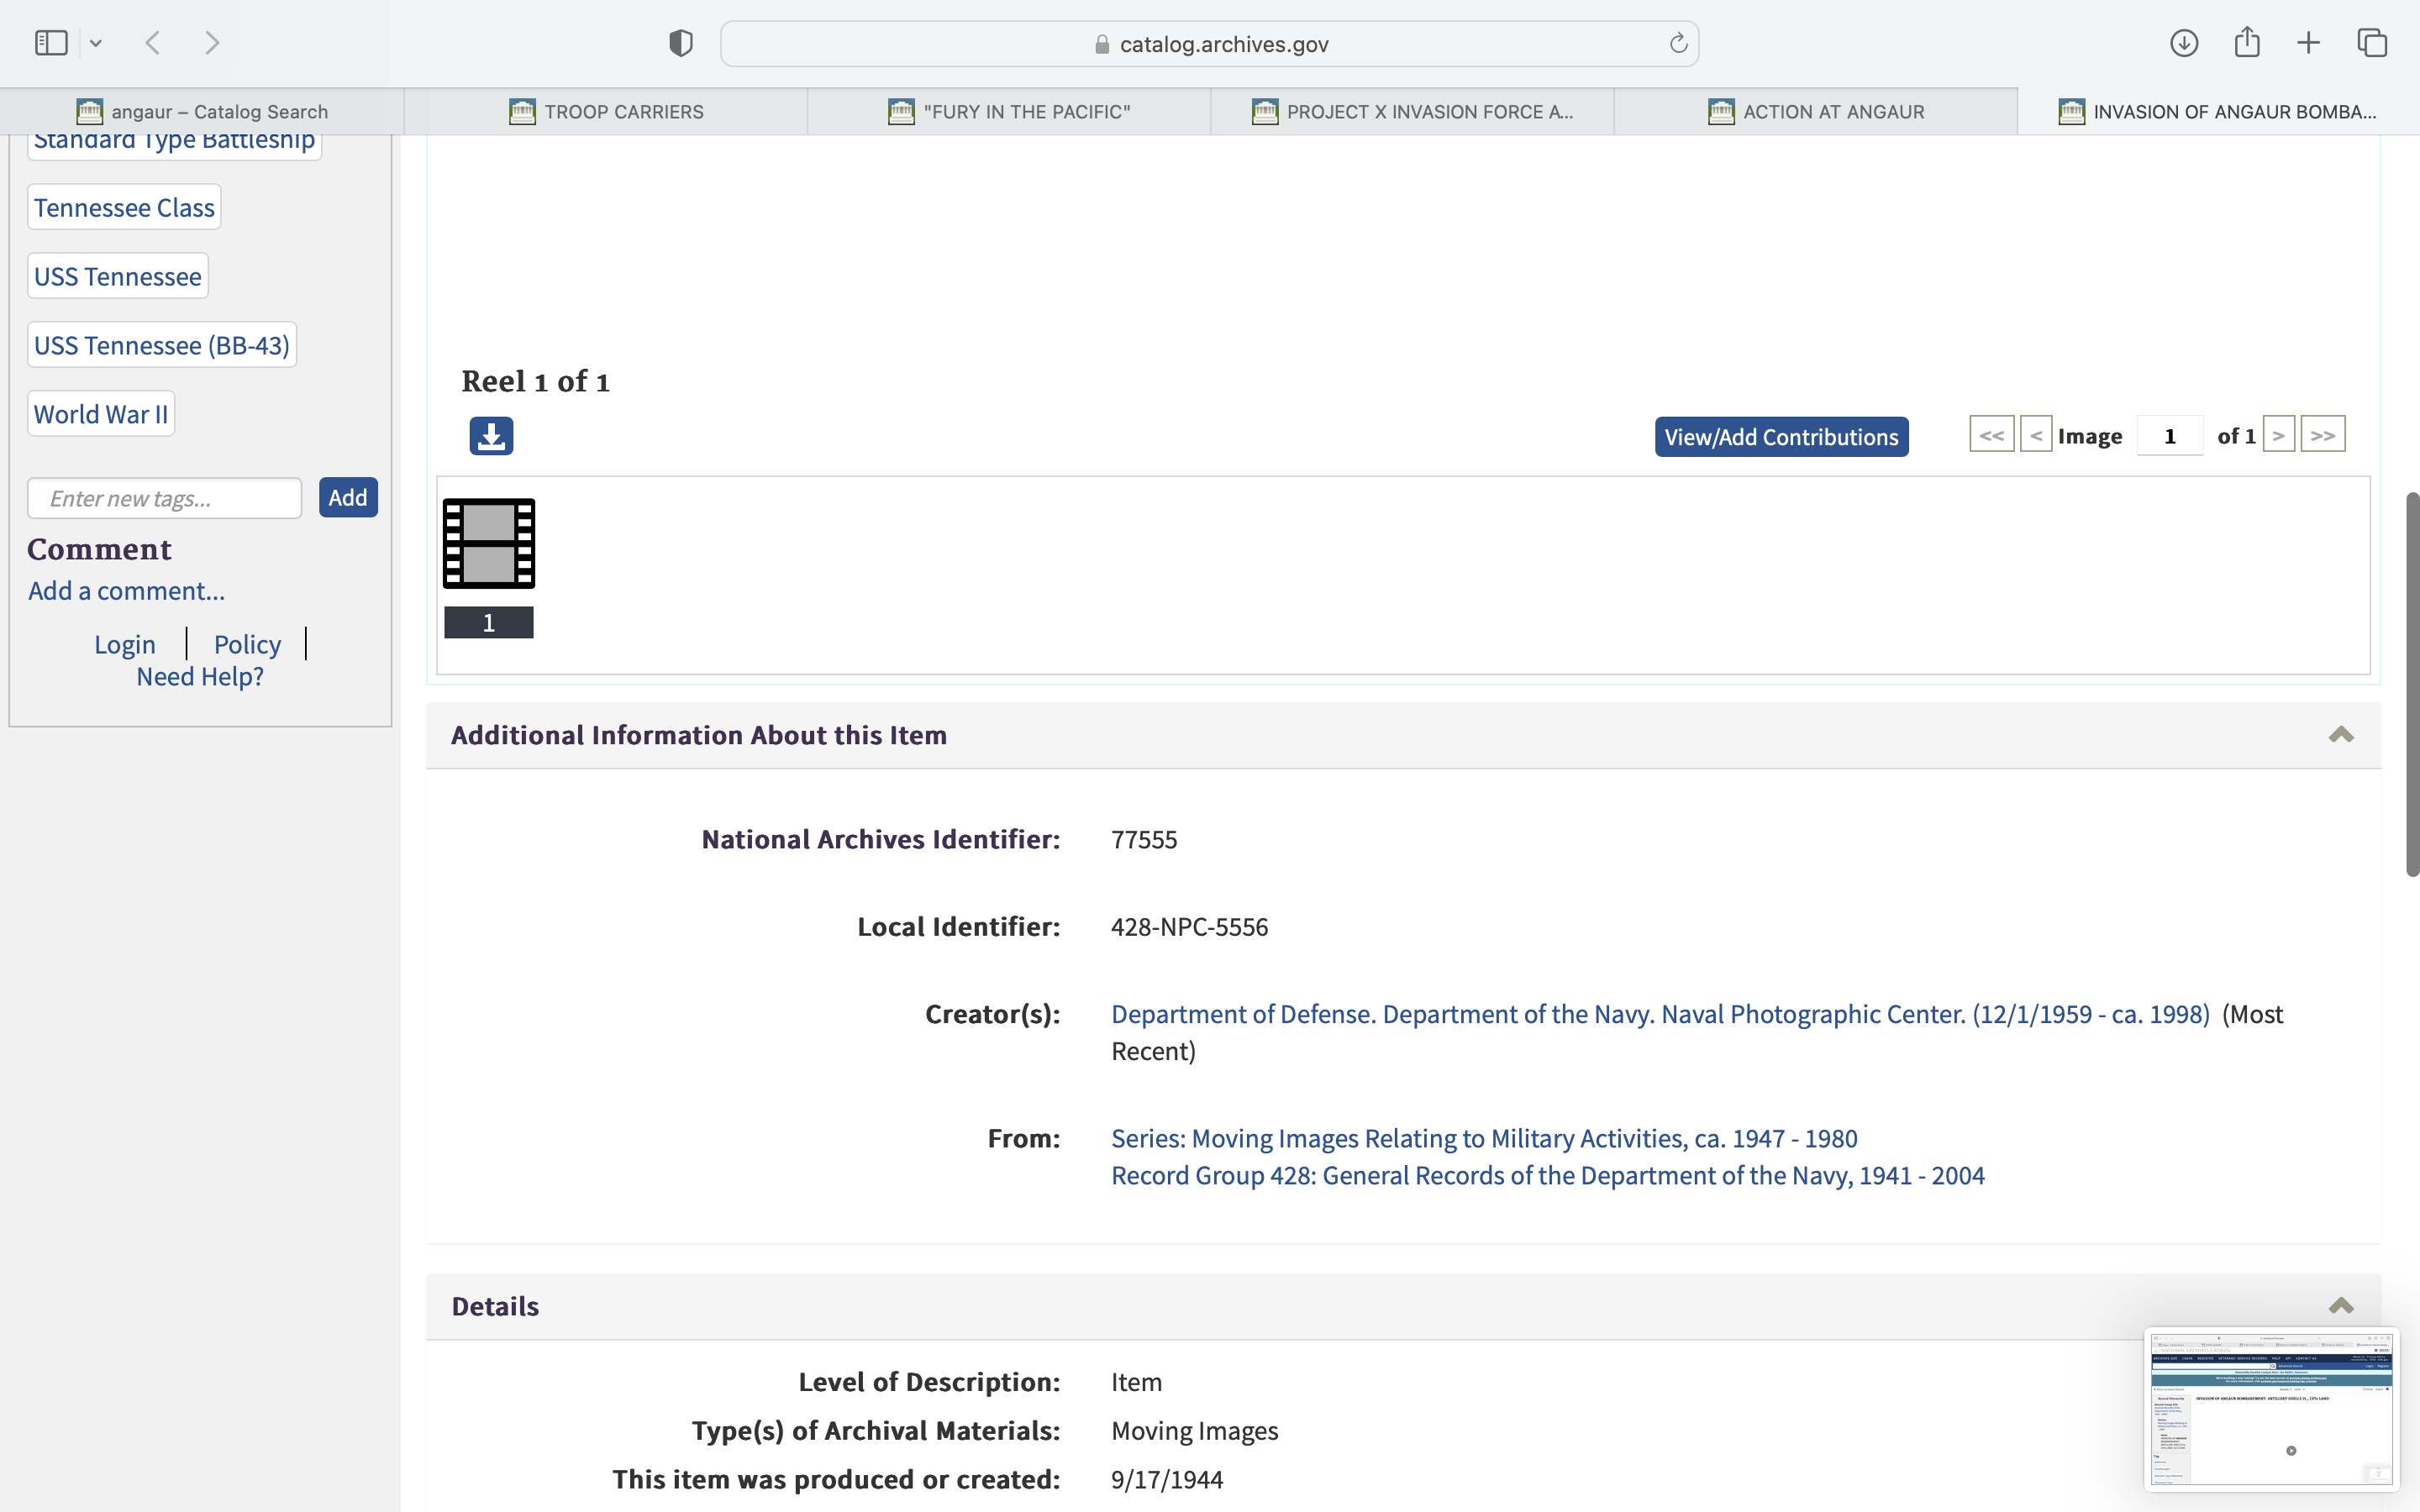
Task: Collapse Additional Information About this Item section
Action: pyautogui.click(x=2340, y=735)
